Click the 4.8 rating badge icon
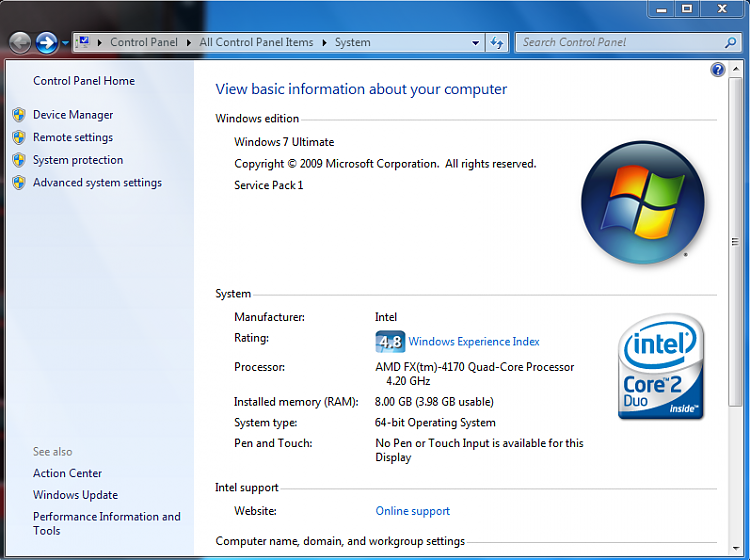Screen dimensions: 750x560 pos(390,341)
